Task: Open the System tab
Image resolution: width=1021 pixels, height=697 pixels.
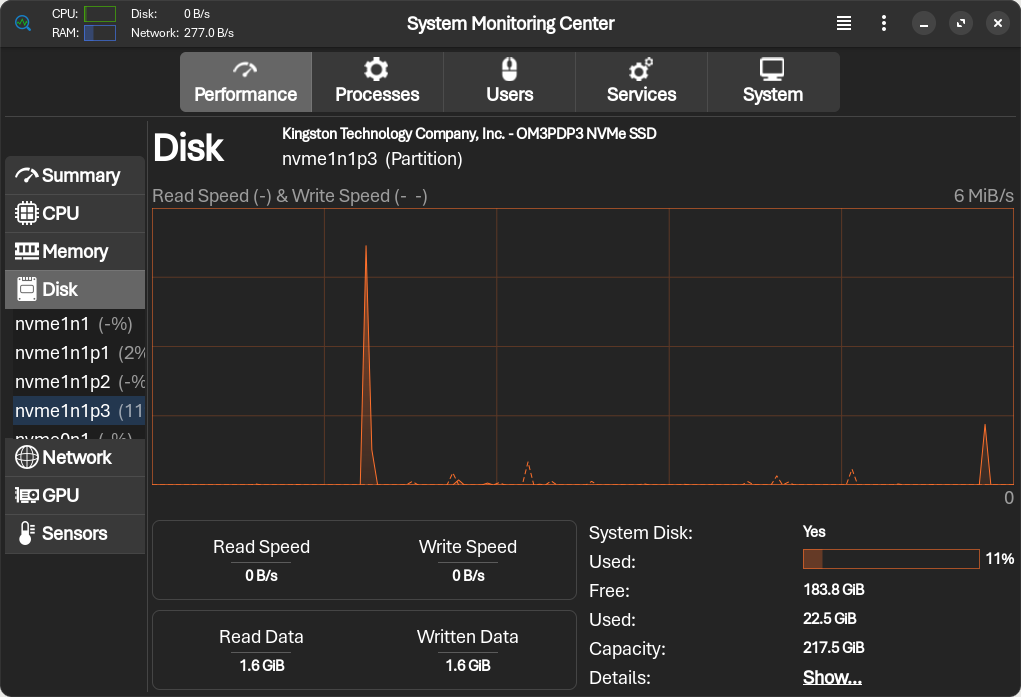Action: click(x=772, y=82)
